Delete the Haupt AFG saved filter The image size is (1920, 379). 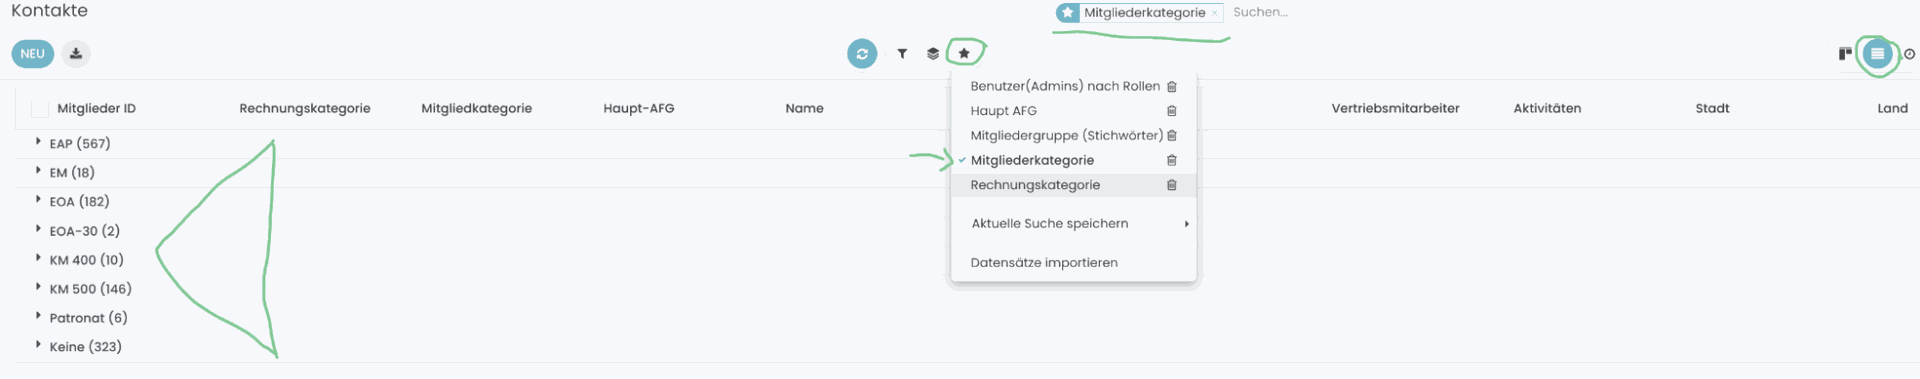(x=1172, y=111)
